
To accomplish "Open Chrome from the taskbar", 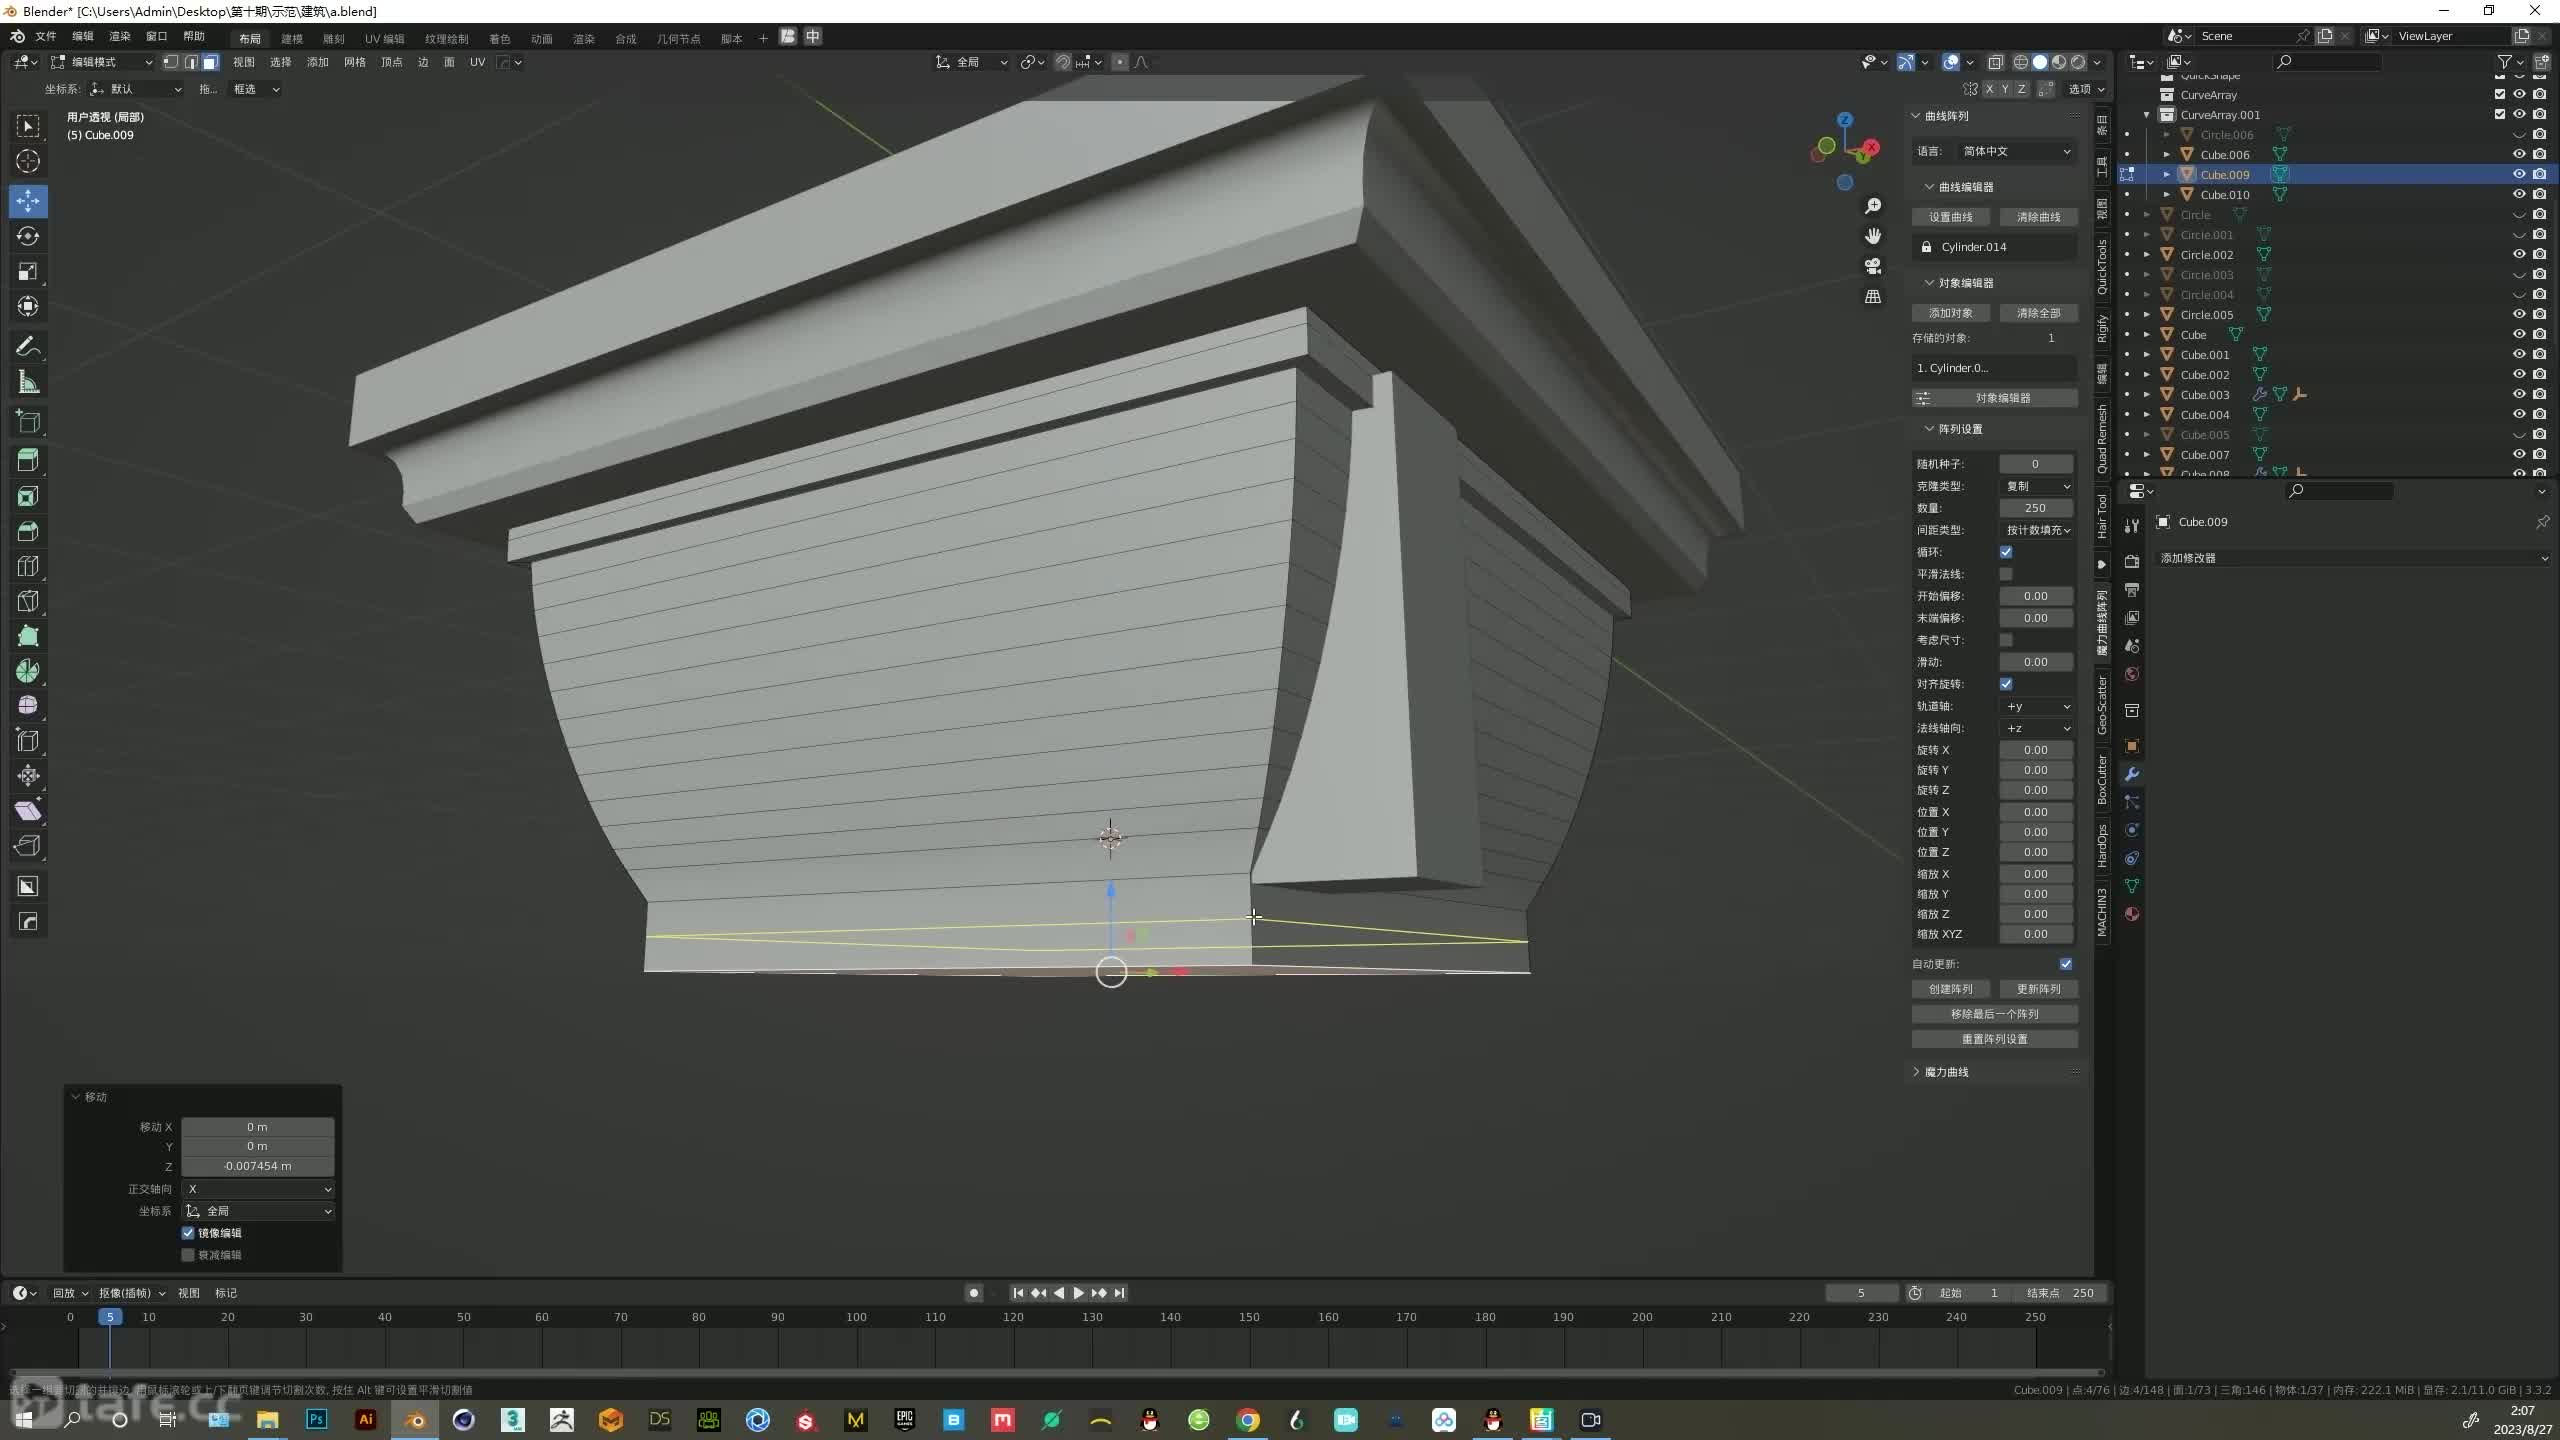I will [1248, 1420].
